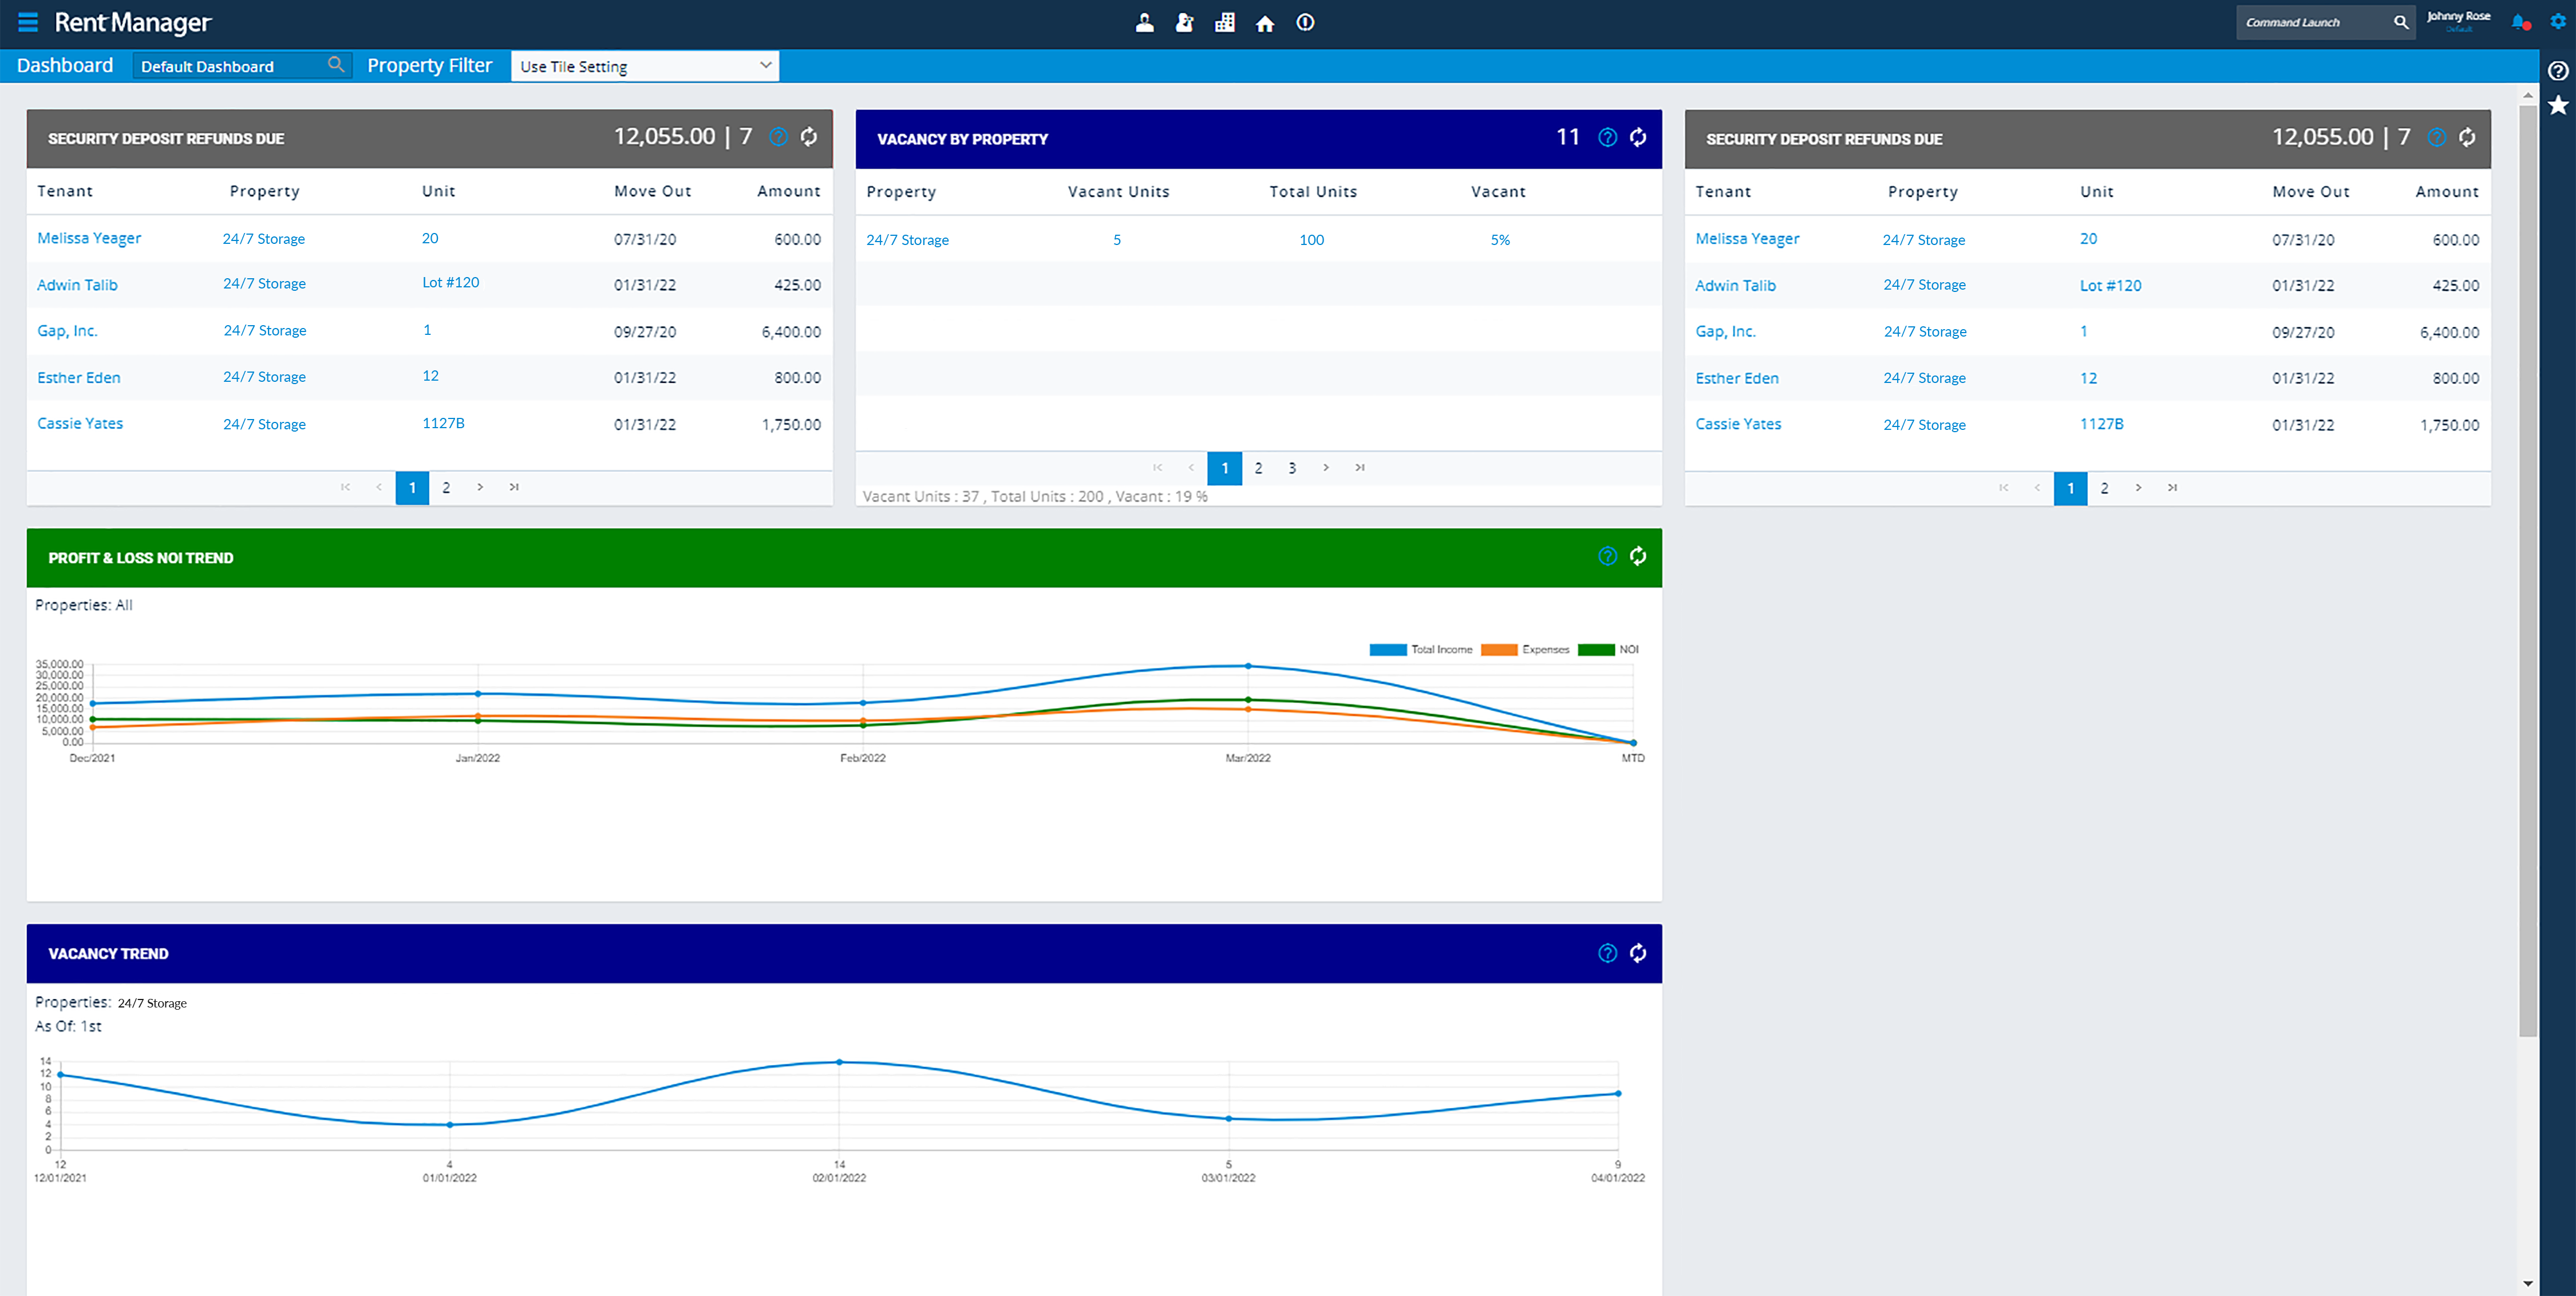Toggle Expenses legend swatch

point(1499,649)
